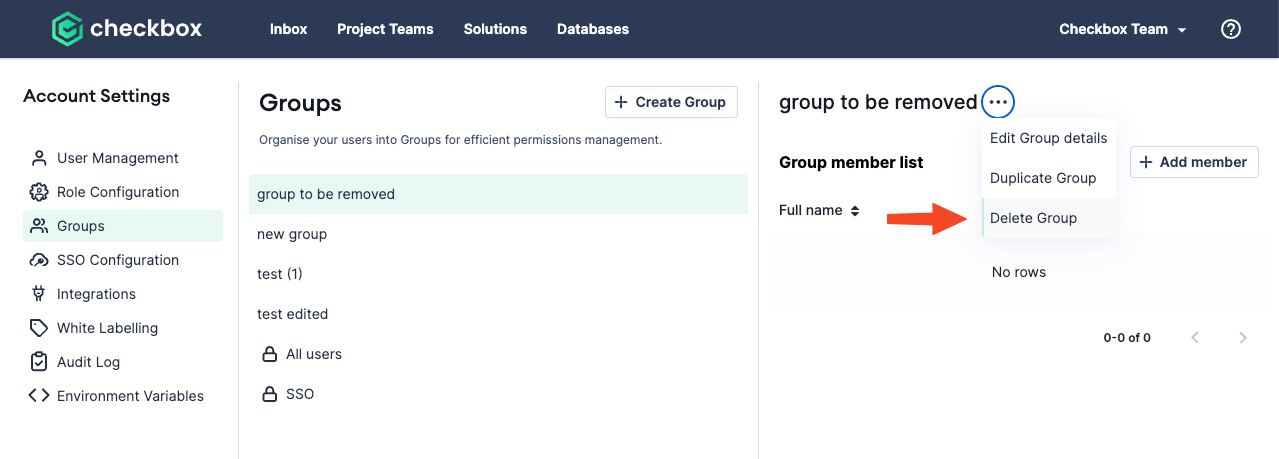Click the Integrations plug icon
Viewport: 1279px width, 459px height.
(39, 294)
